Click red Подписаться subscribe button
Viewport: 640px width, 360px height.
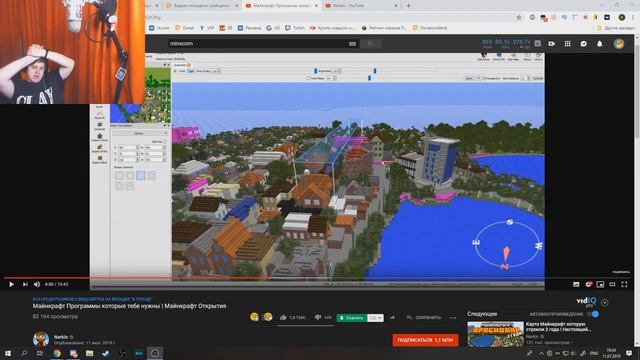425,340
